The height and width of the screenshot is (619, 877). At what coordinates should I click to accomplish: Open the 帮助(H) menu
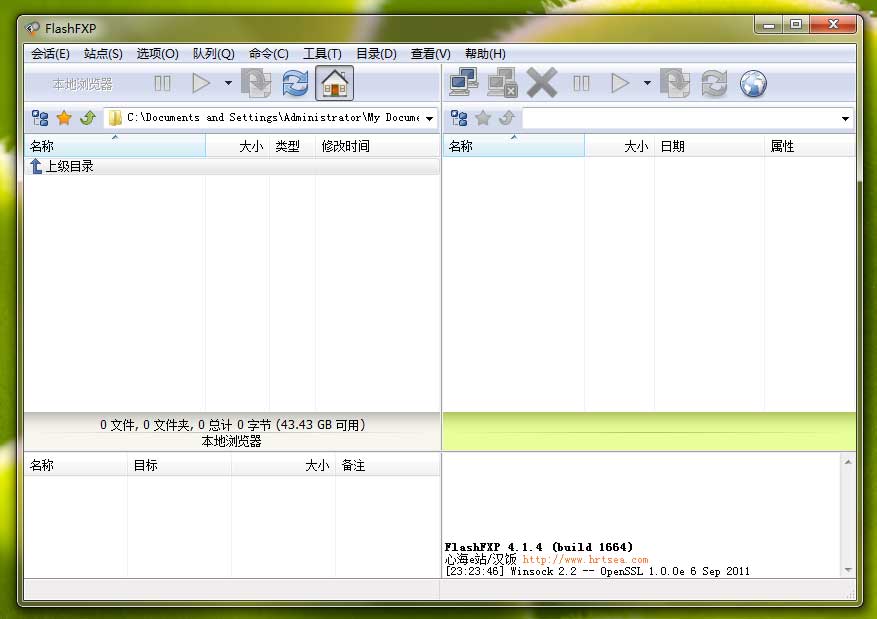tap(485, 54)
